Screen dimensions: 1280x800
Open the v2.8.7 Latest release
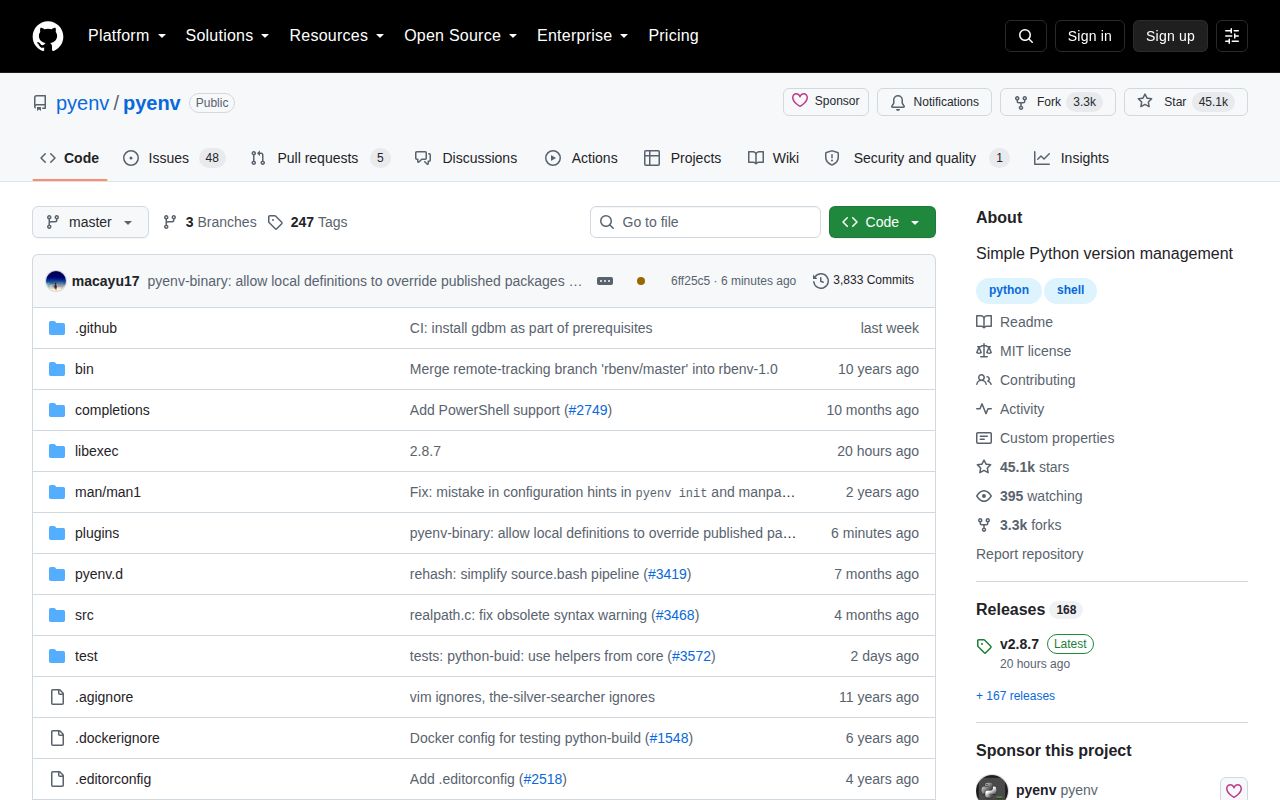coord(1035,653)
